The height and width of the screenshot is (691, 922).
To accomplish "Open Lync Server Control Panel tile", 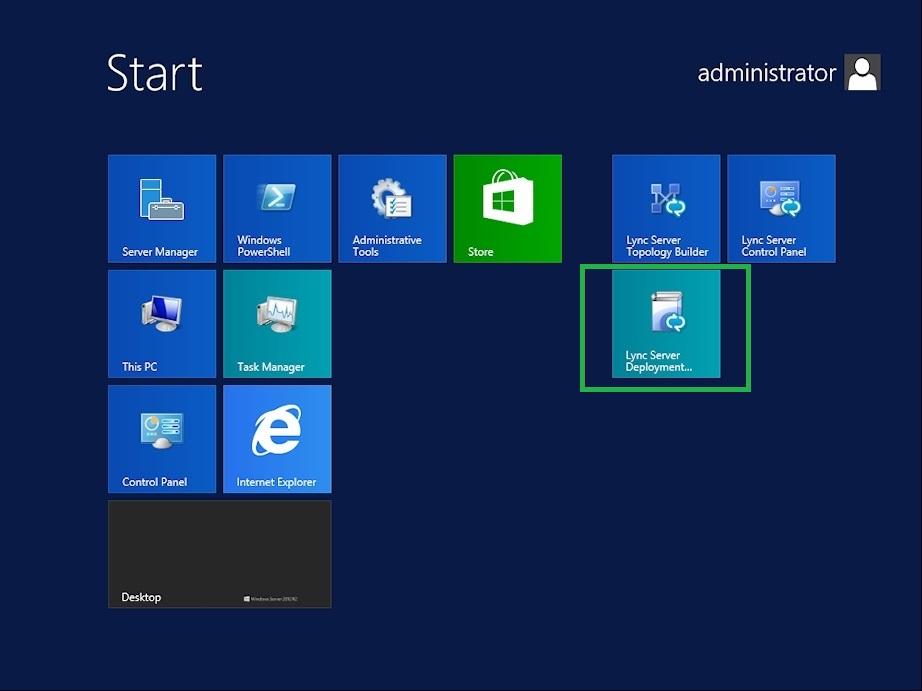I will pyautogui.click(x=781, y=208).
